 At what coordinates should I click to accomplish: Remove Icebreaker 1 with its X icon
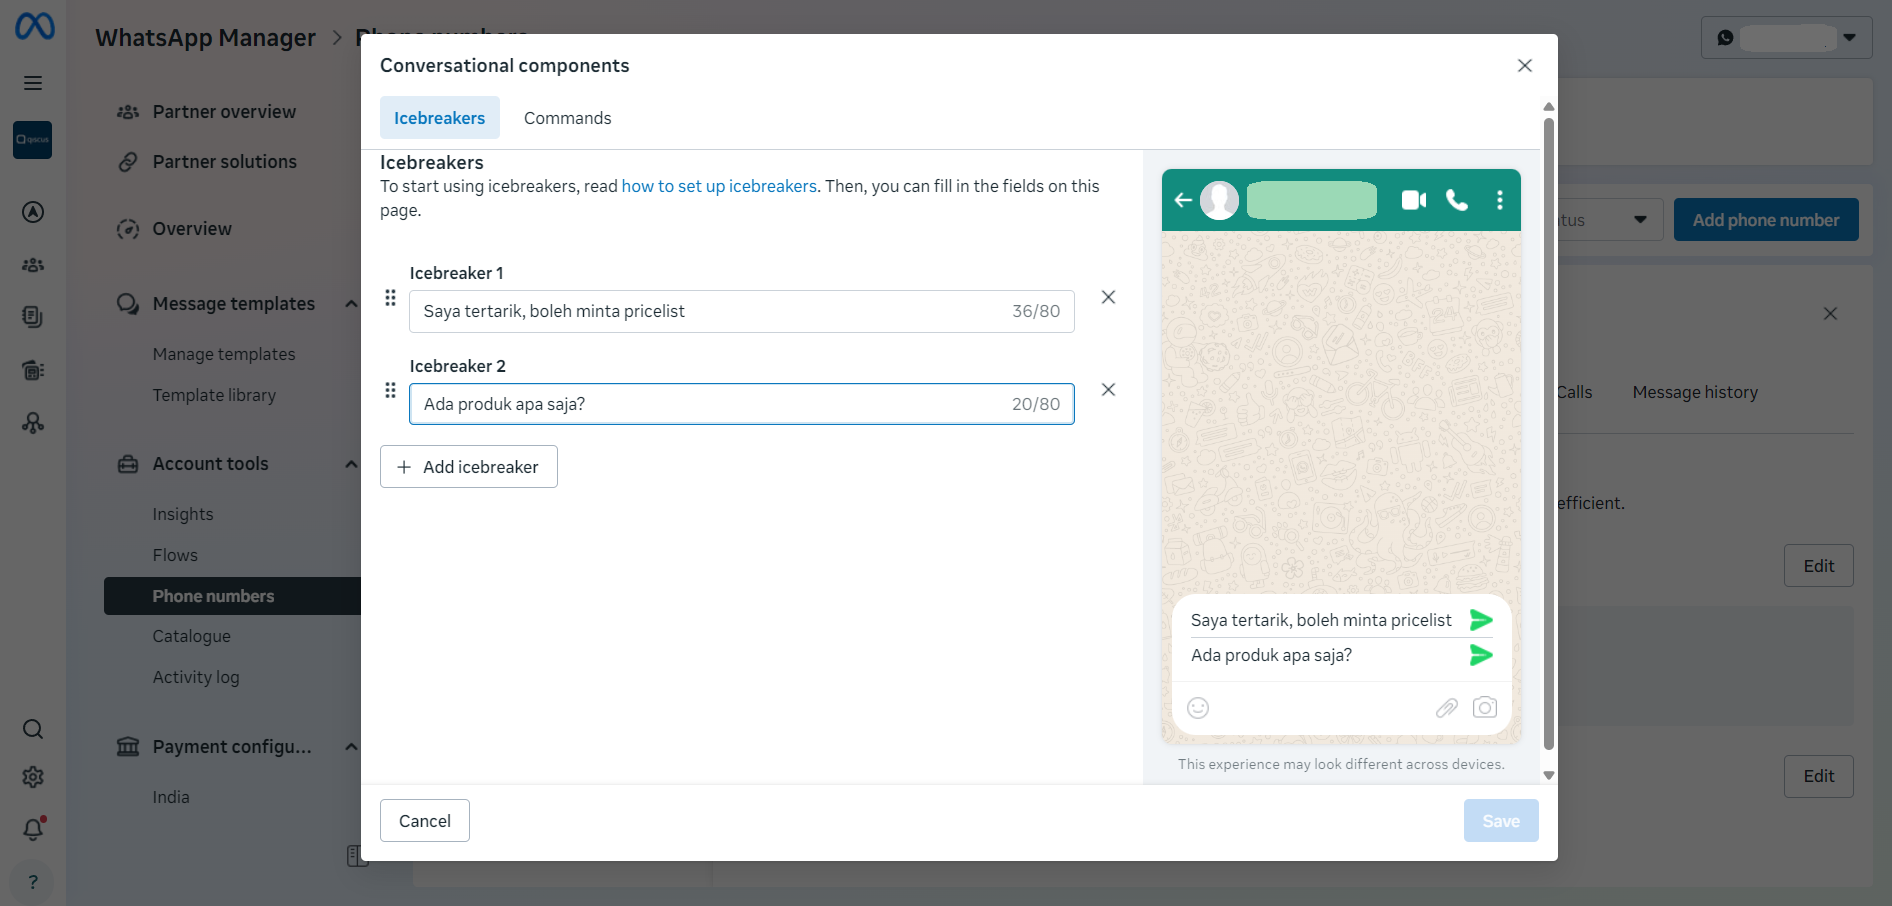tap(1108, 297)
